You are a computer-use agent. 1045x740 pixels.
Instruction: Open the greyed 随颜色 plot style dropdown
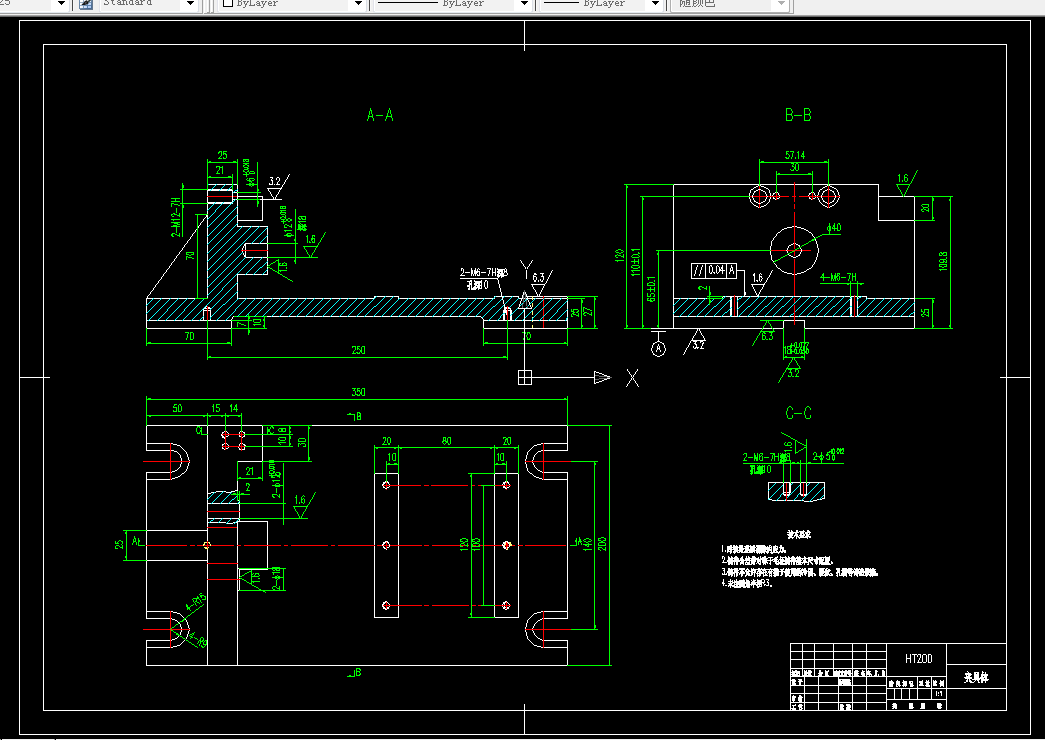[782, 4]
